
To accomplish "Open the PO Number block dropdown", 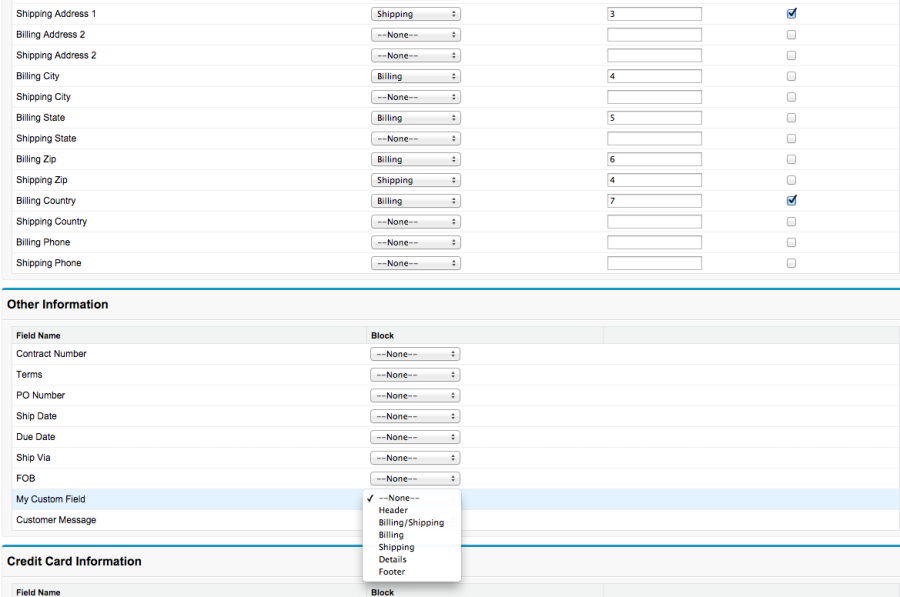I will (x=415, y=396).
